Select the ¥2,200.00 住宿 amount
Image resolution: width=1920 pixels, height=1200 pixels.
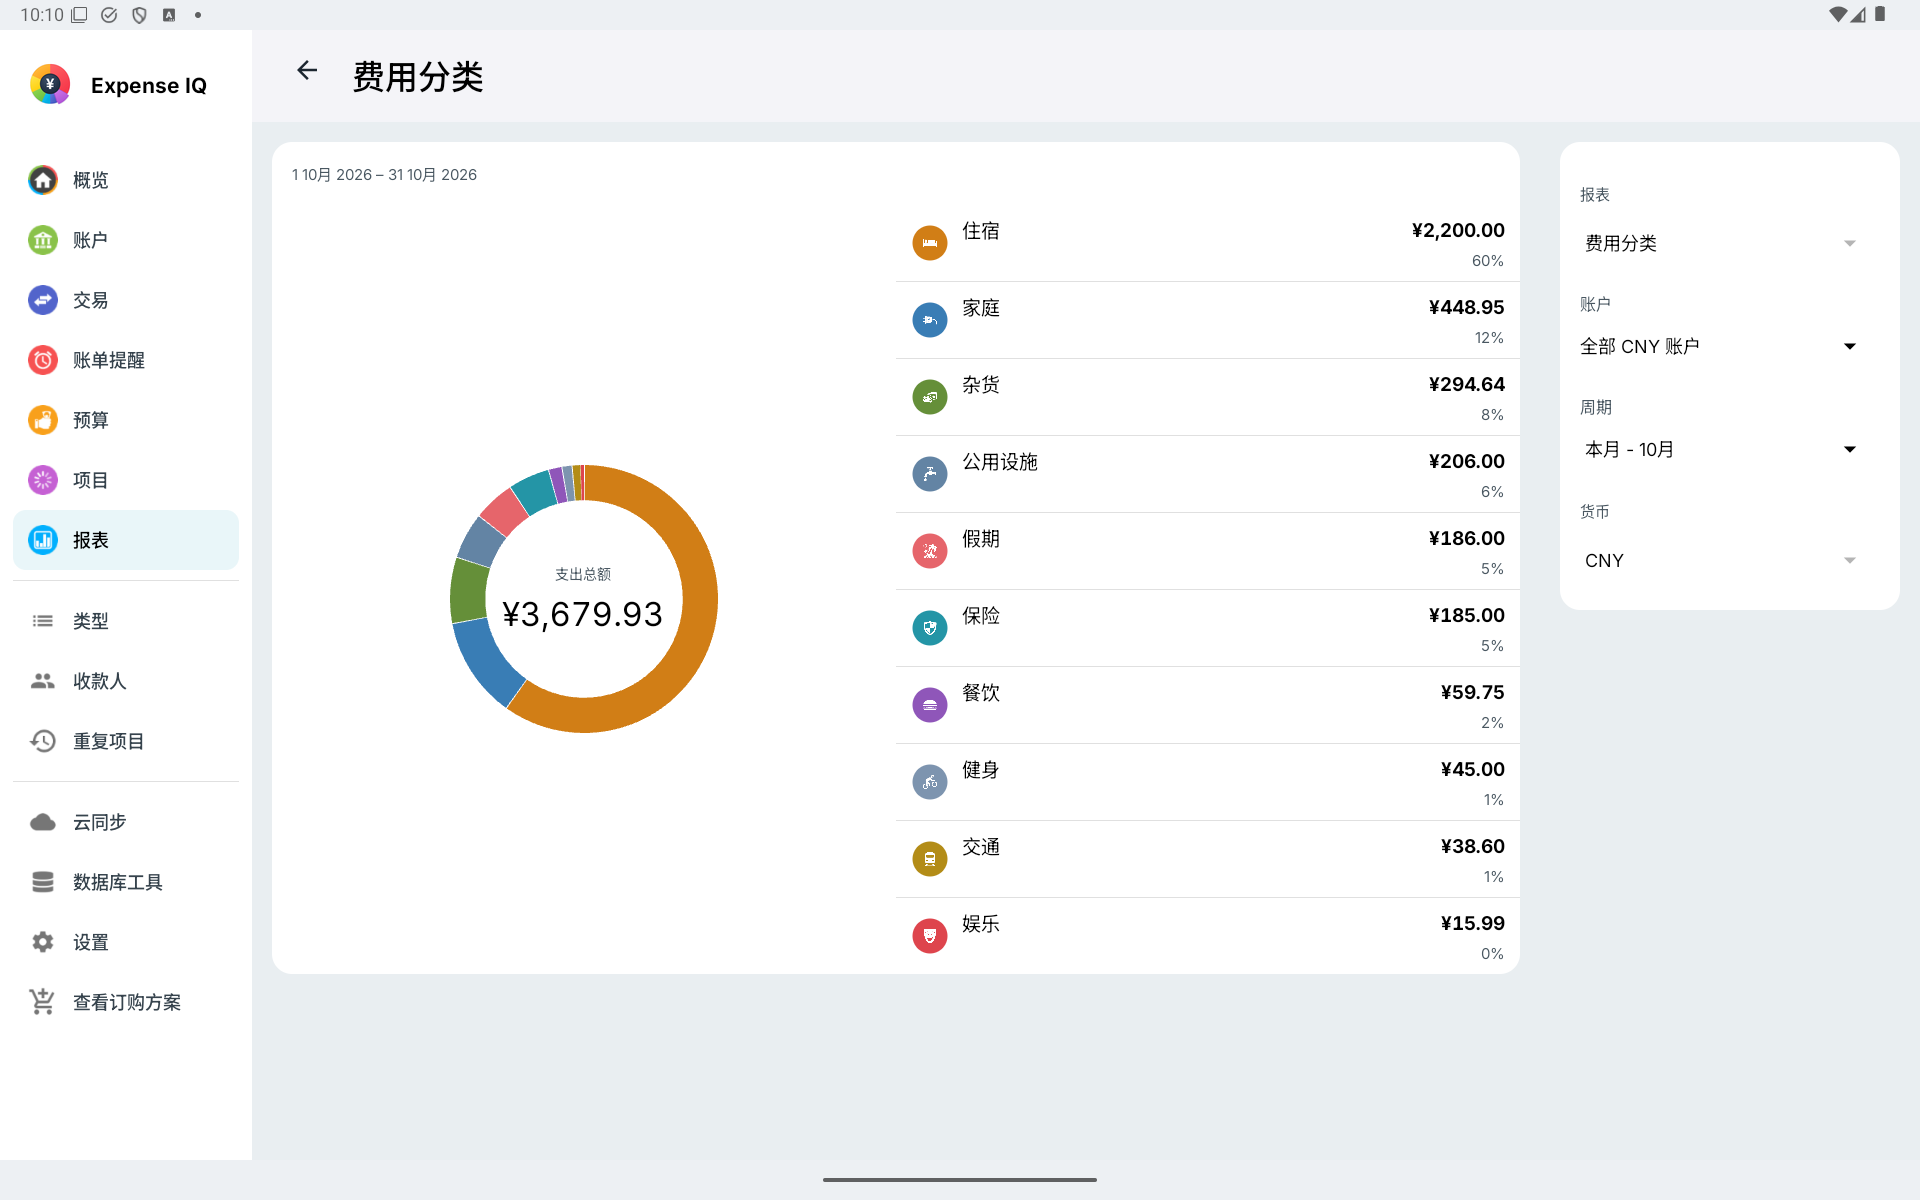(x=1457, y=231)
